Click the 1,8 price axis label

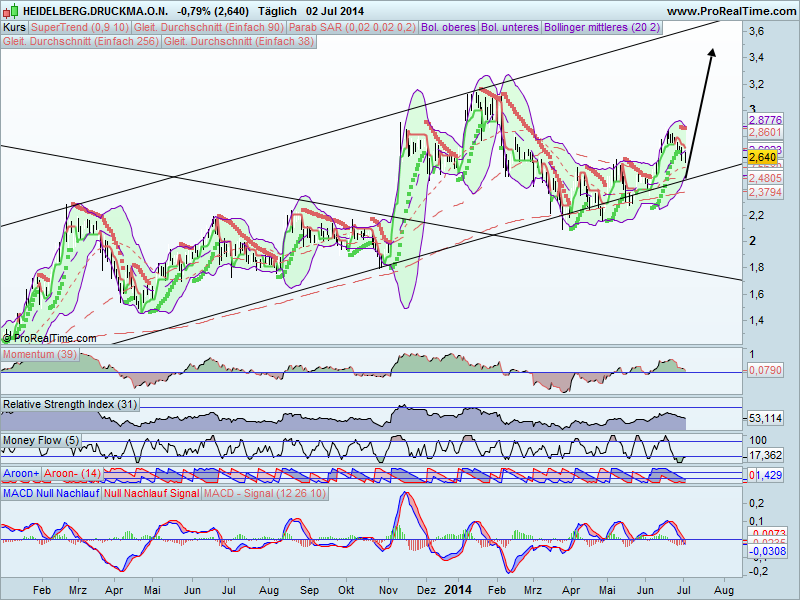[x=757, y=267]
